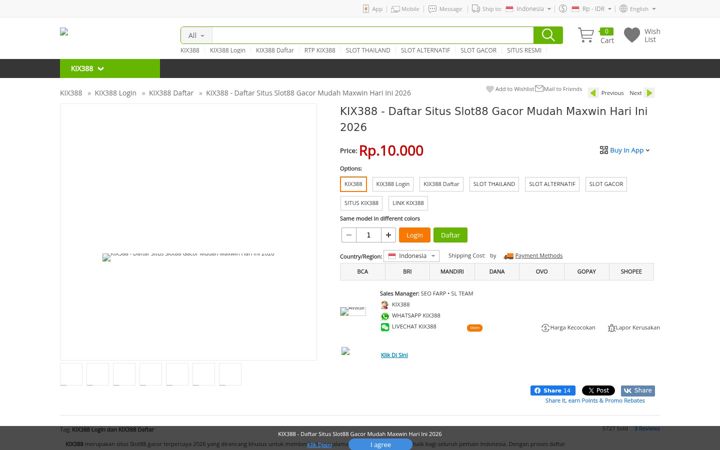Screen dimensions: 720x450
Task: Open the shopping cart icon
Action: [585, 35]
